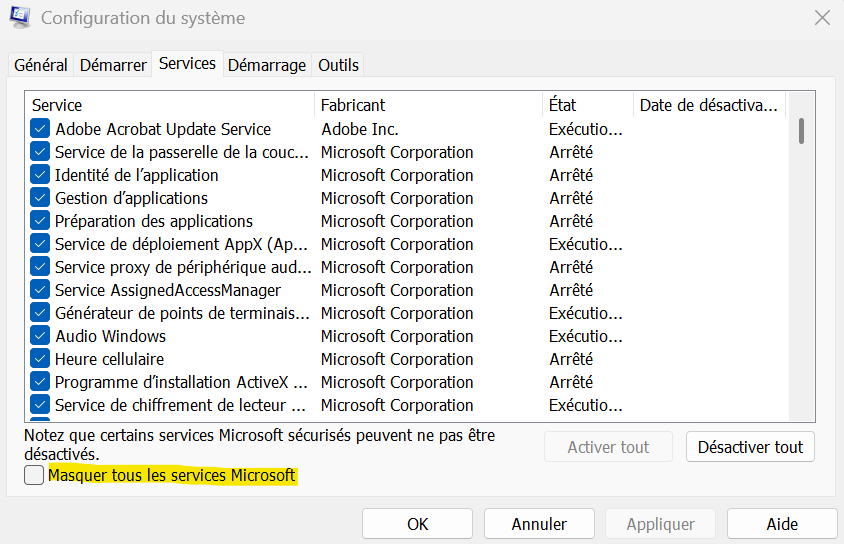
Task: Uncheck Service AssignedAccessManager checkbox
Action: pyautogui.click(x=40, y=290)
